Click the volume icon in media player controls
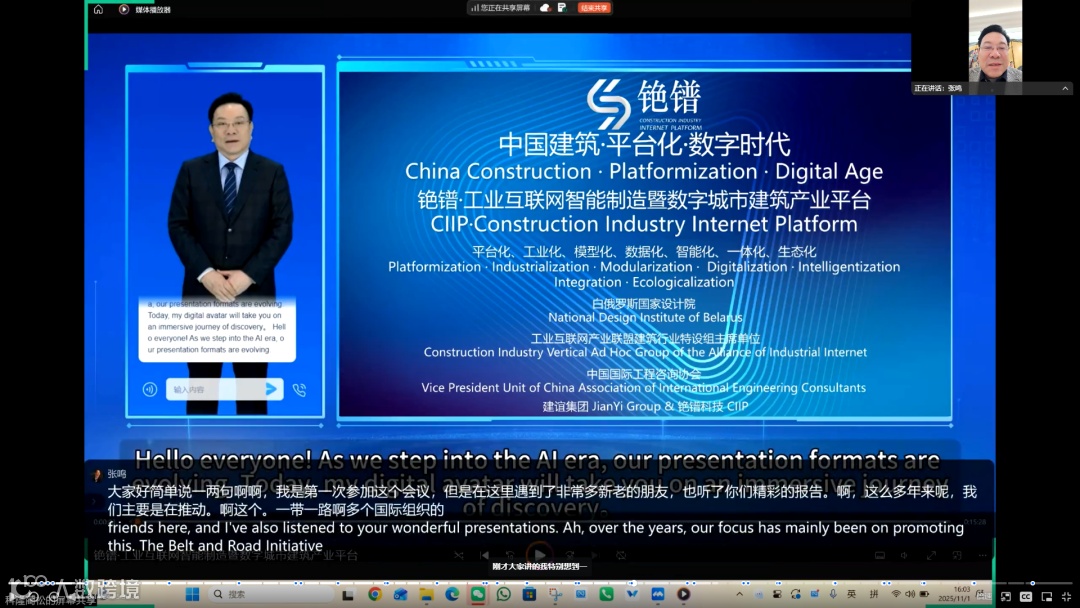 click(x=904, y=555)
